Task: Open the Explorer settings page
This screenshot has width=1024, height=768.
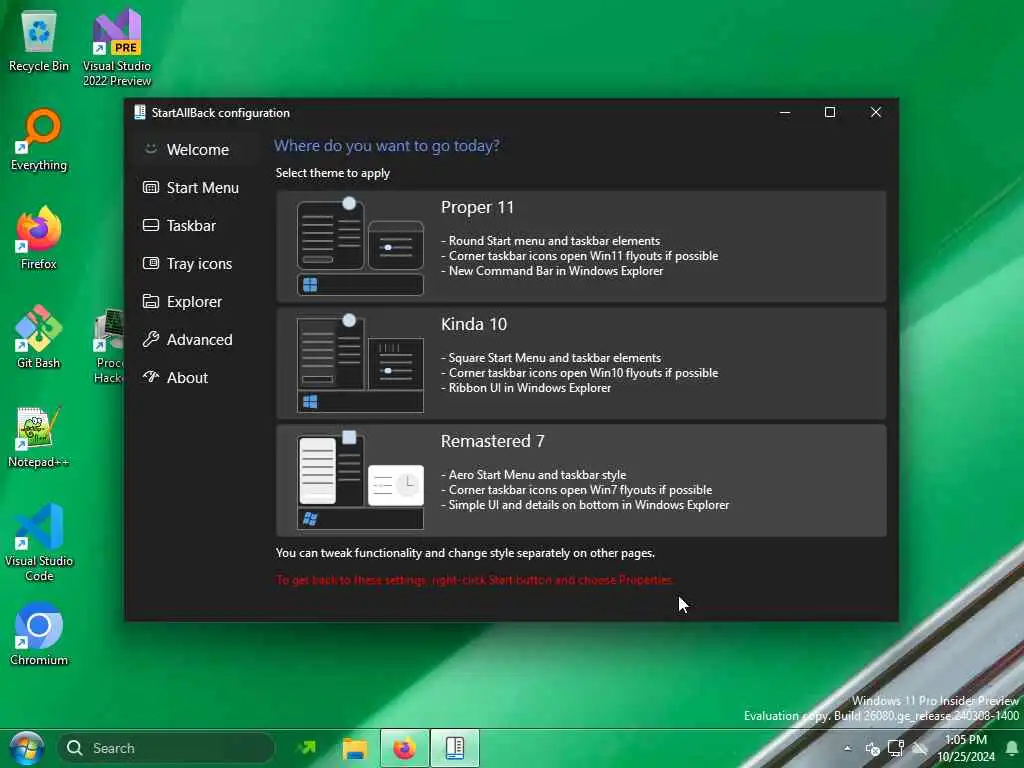Action: 197,302
